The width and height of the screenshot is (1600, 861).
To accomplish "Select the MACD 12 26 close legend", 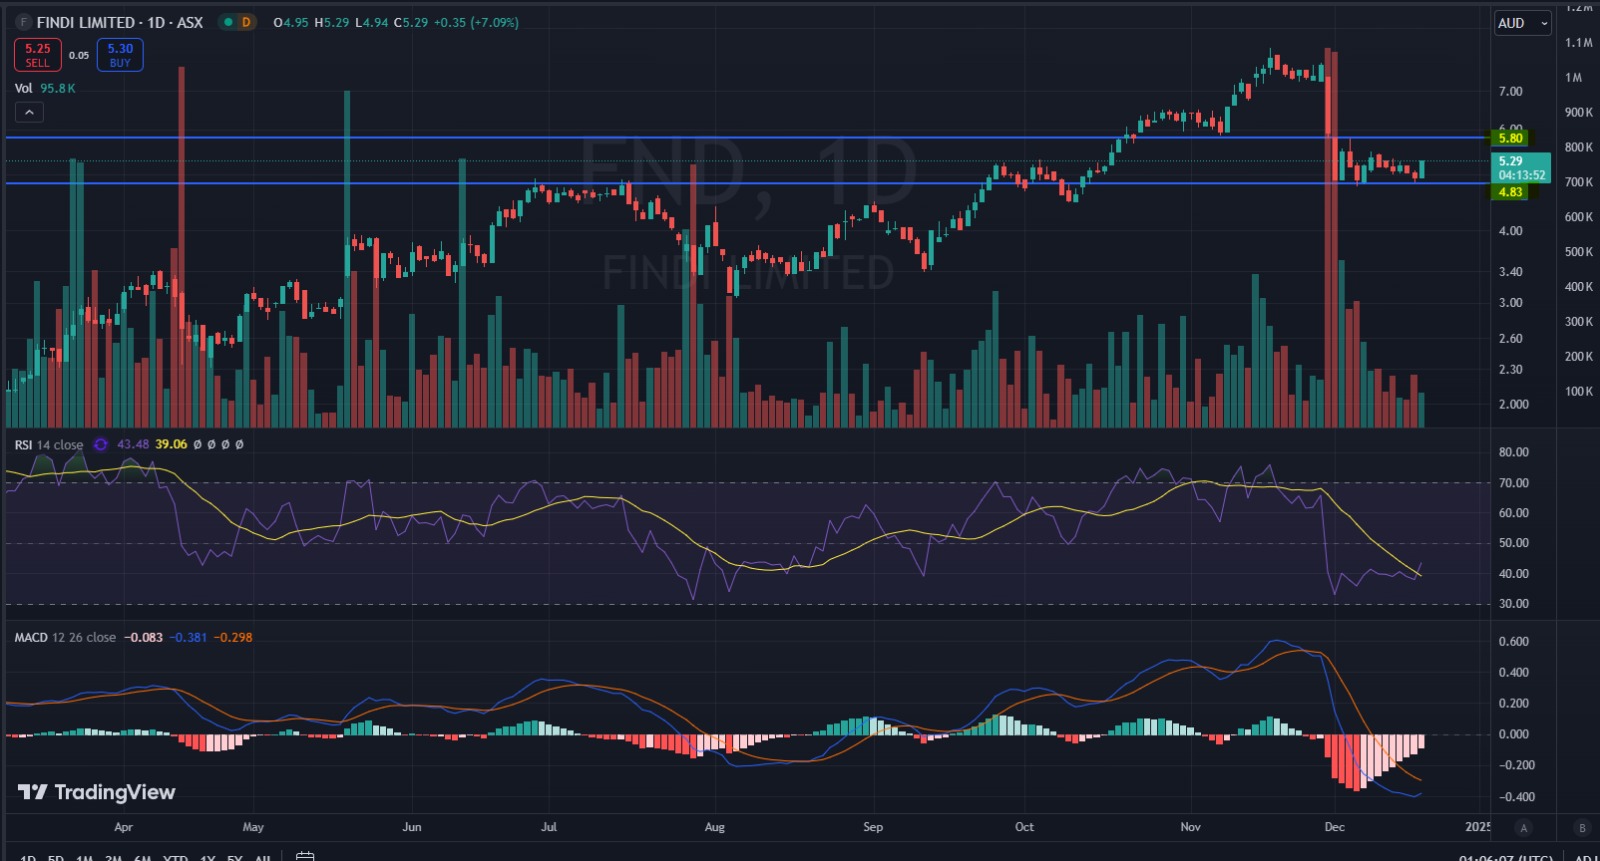I will tap(65, 637).
